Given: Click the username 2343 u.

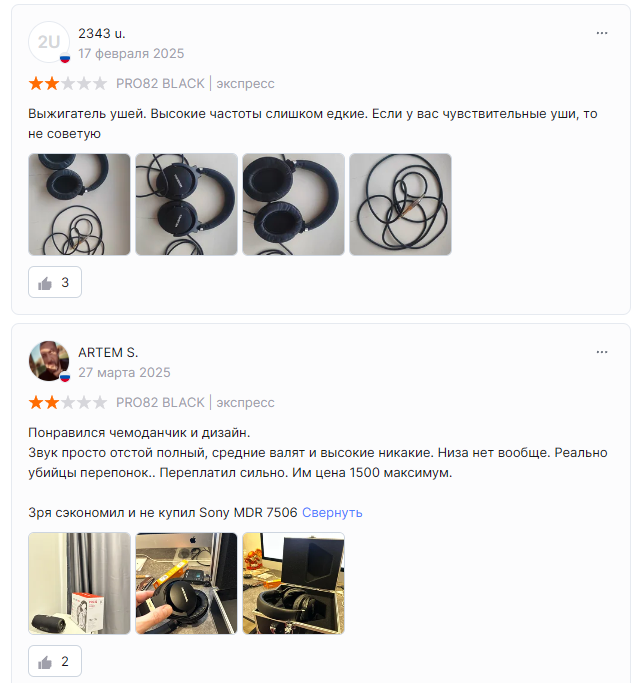Looking at the screenshot, I should 102,34.
